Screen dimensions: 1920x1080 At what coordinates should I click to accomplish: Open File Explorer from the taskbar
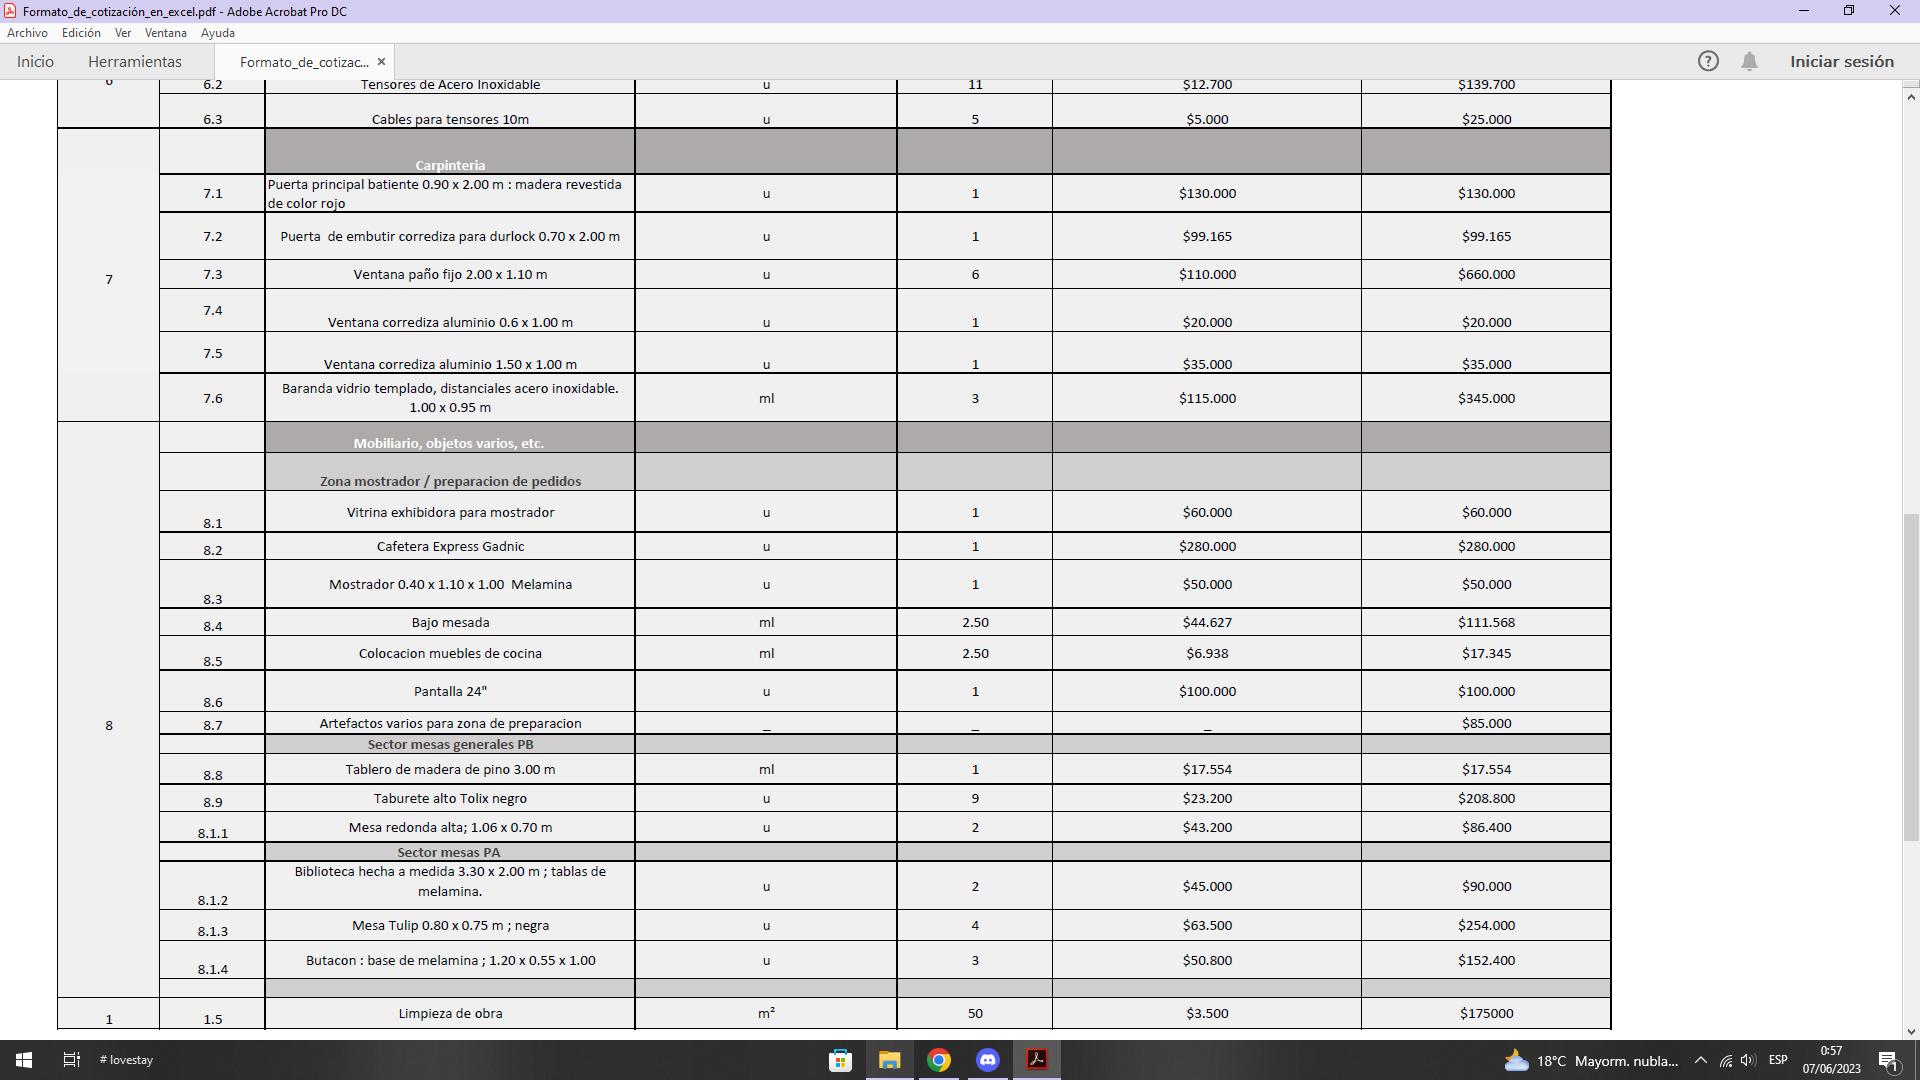click(889, 1060)
